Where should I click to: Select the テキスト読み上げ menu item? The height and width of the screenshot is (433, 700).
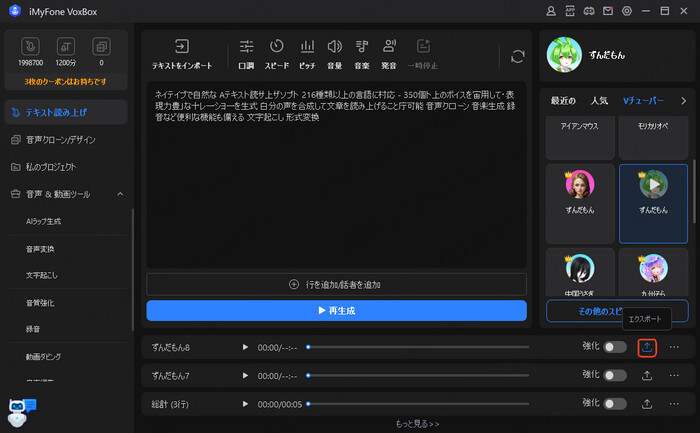tap(66, 112)
